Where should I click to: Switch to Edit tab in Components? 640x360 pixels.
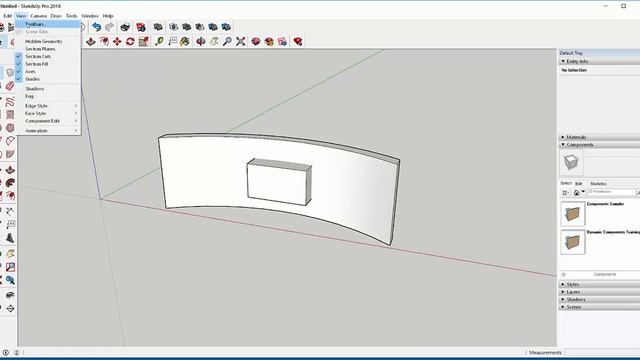click(x=578, y=184)
